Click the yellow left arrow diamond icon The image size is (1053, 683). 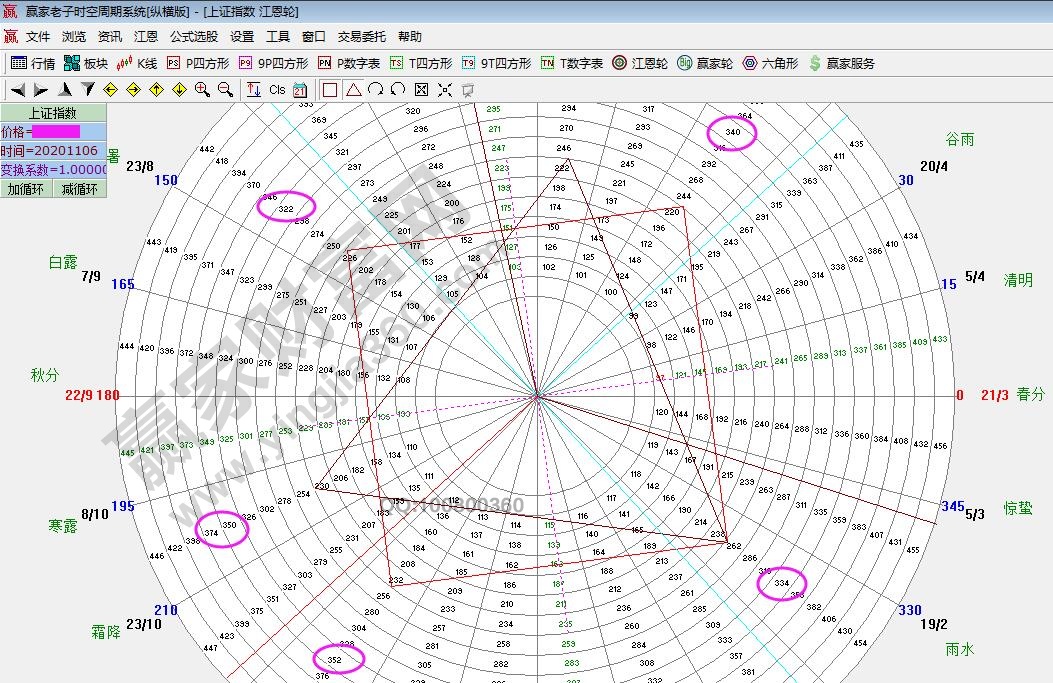tap(110, 90)
